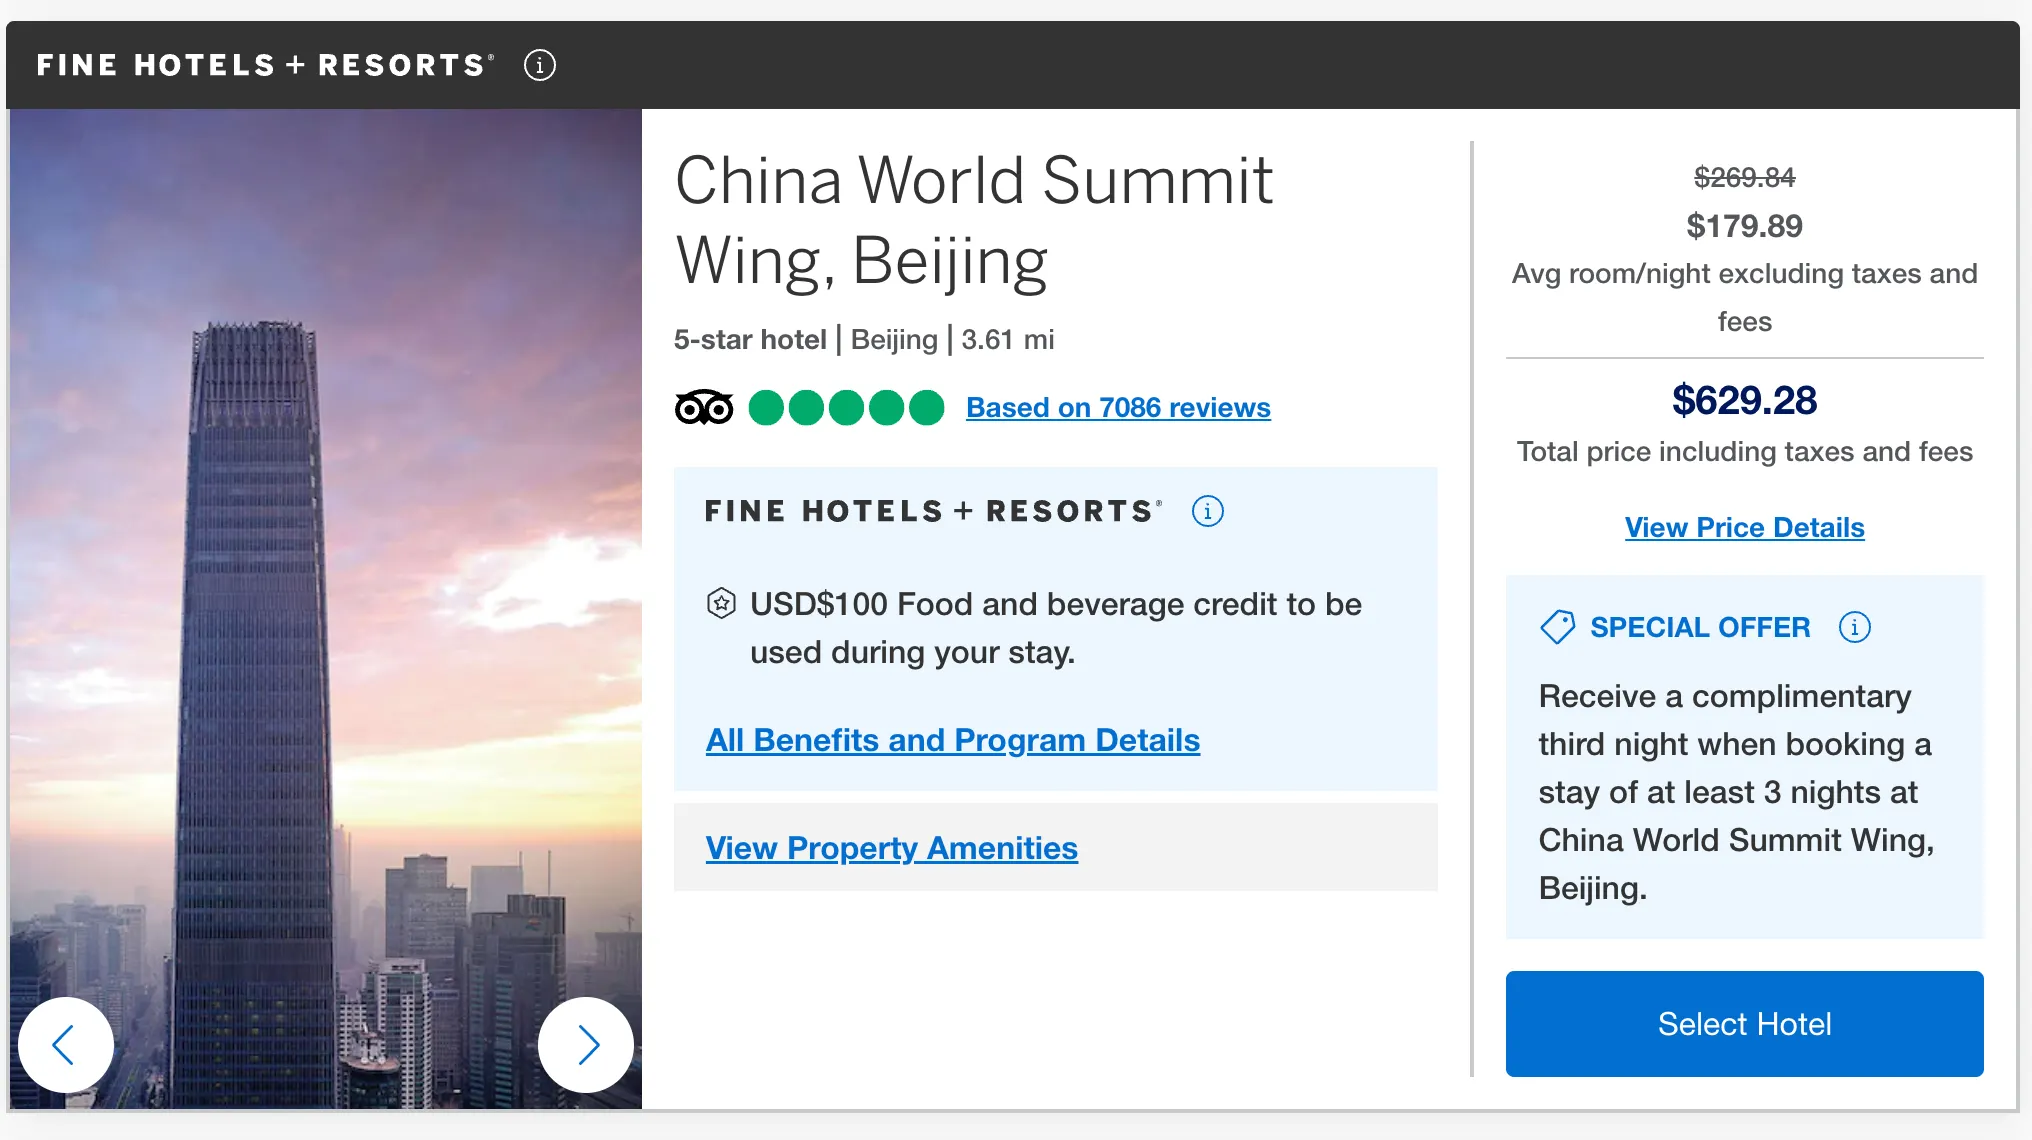Click the China World Summit Wing, Beijing title
Image resolution: width=2032 pixels, height=1140 pixels.
(x=973, y=220)
